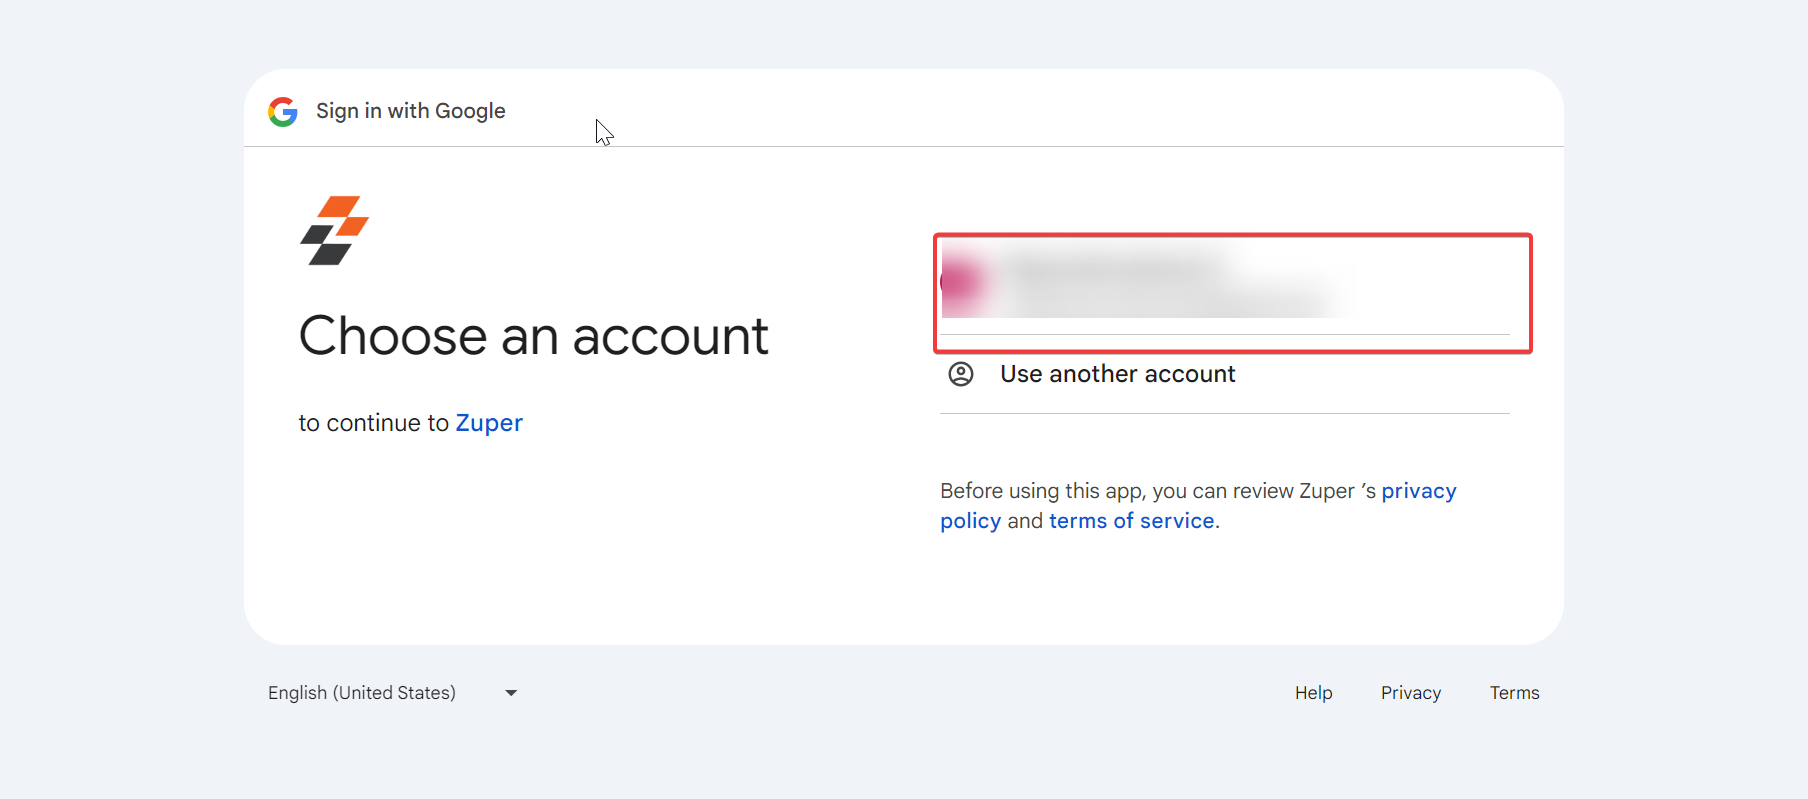Open the Terms footer link
The image size is (1808, 799).
pos(1515,693)
